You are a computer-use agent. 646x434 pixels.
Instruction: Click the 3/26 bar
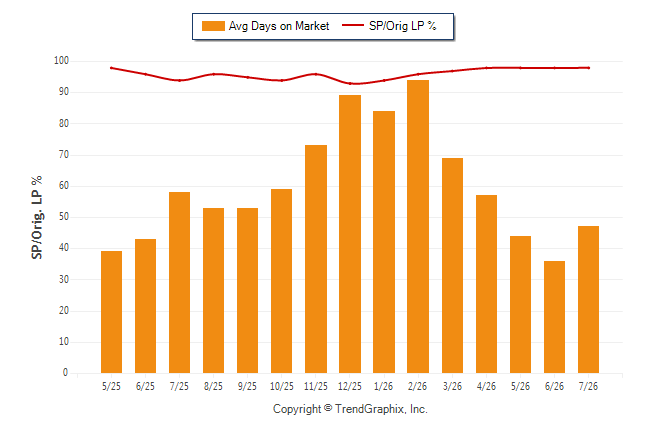452,265
